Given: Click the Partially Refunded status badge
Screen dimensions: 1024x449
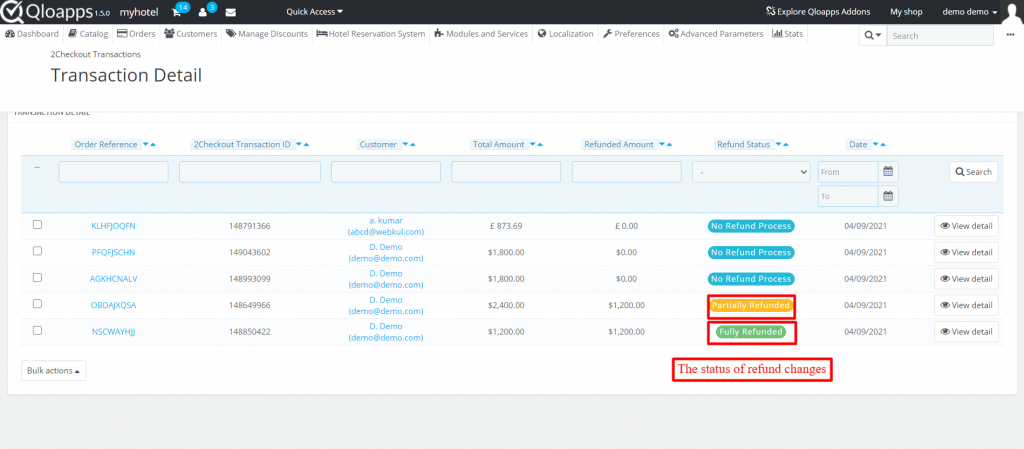Looking at the screenshot, I should click(751, 305).
